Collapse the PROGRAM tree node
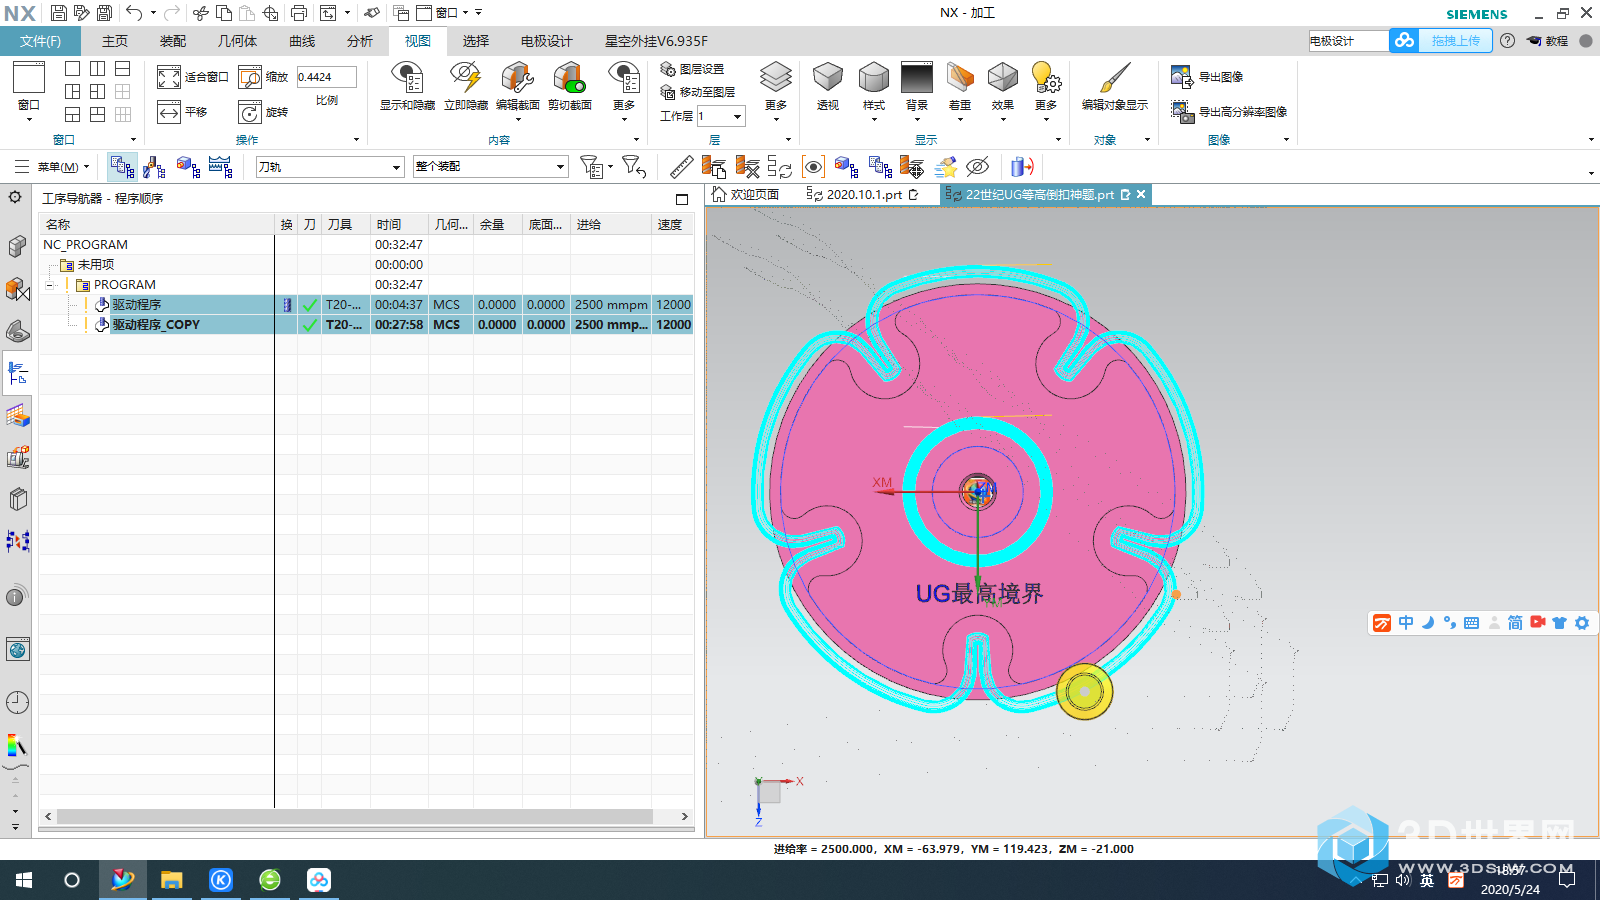This screenshot has width=1600, height=900. point(49,285)
